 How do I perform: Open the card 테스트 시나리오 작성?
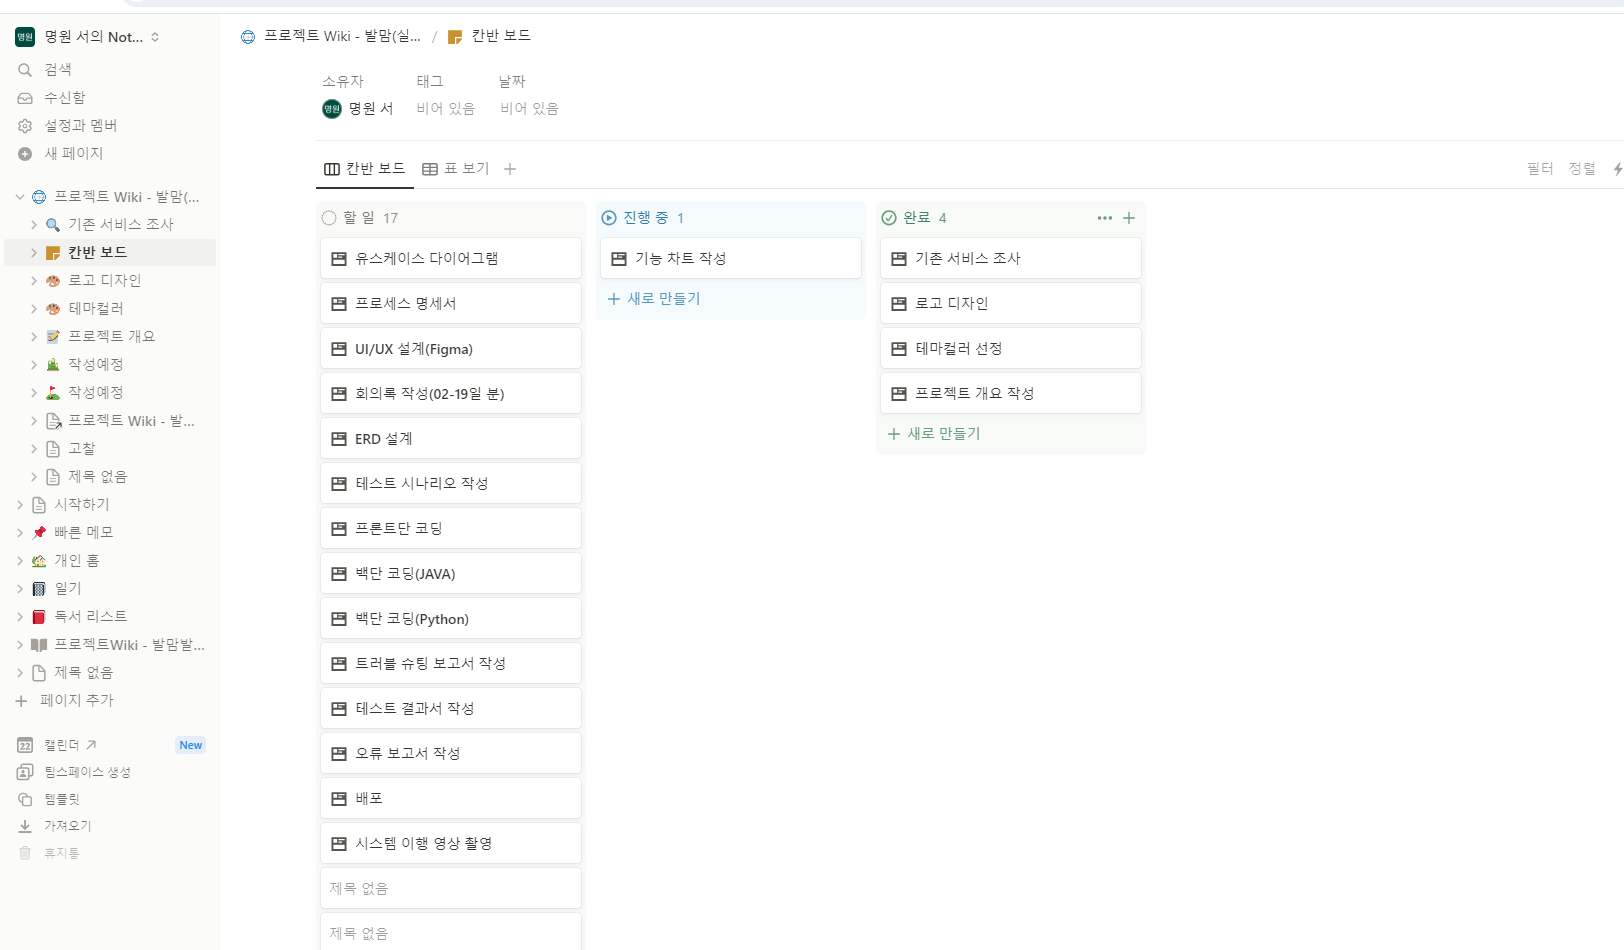tap(451, 484)
